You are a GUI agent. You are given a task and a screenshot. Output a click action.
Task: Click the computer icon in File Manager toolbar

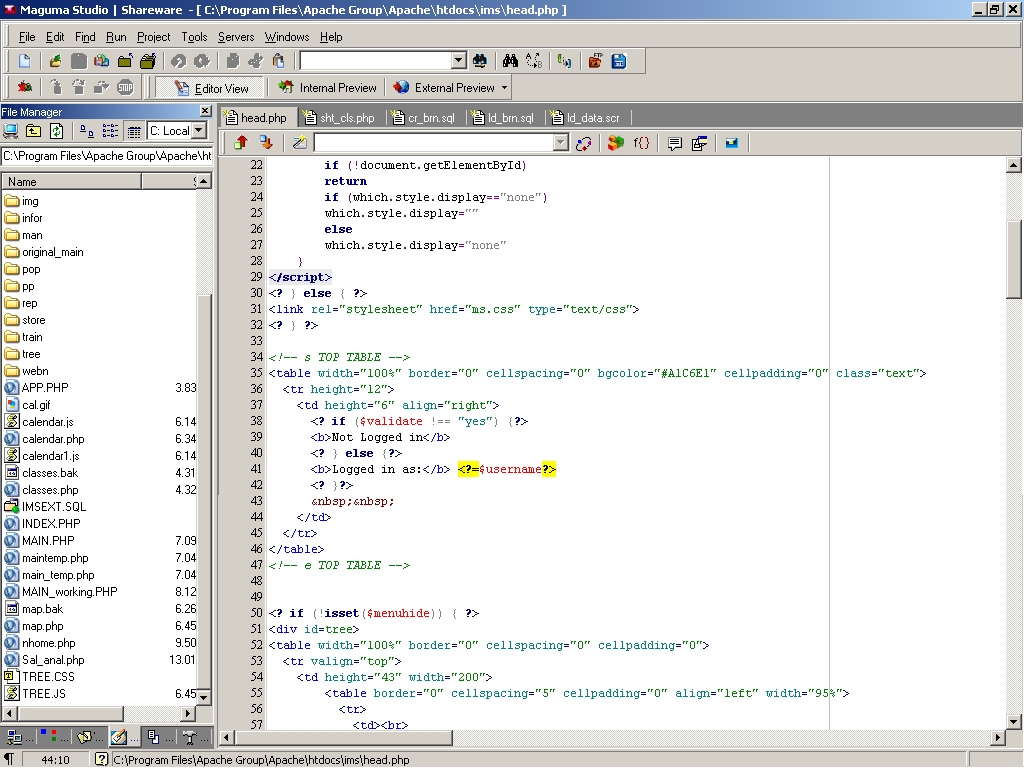10,131
